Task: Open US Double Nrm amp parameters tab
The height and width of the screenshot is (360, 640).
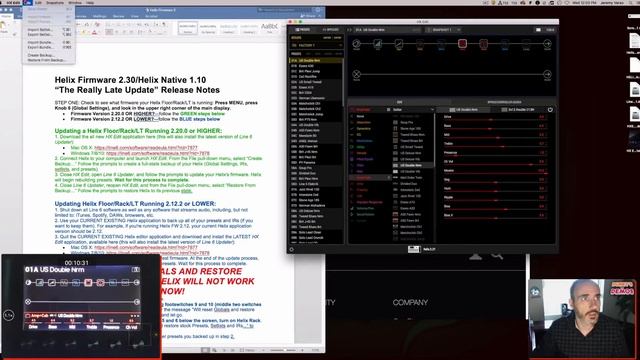Action: coord(463,110)
